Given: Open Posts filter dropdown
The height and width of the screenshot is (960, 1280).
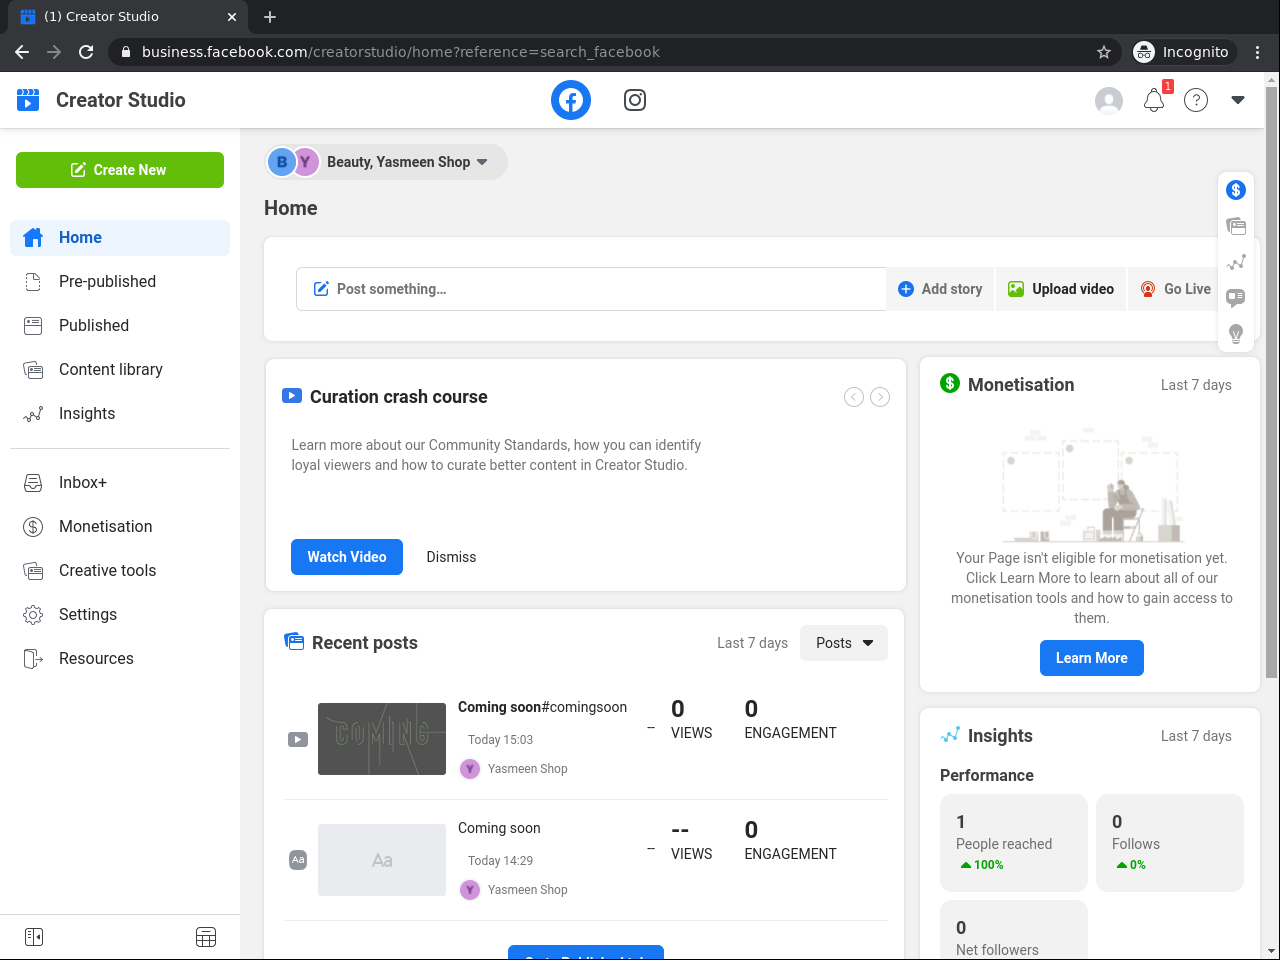Looking at the screenshot, I should coord(844,643).
